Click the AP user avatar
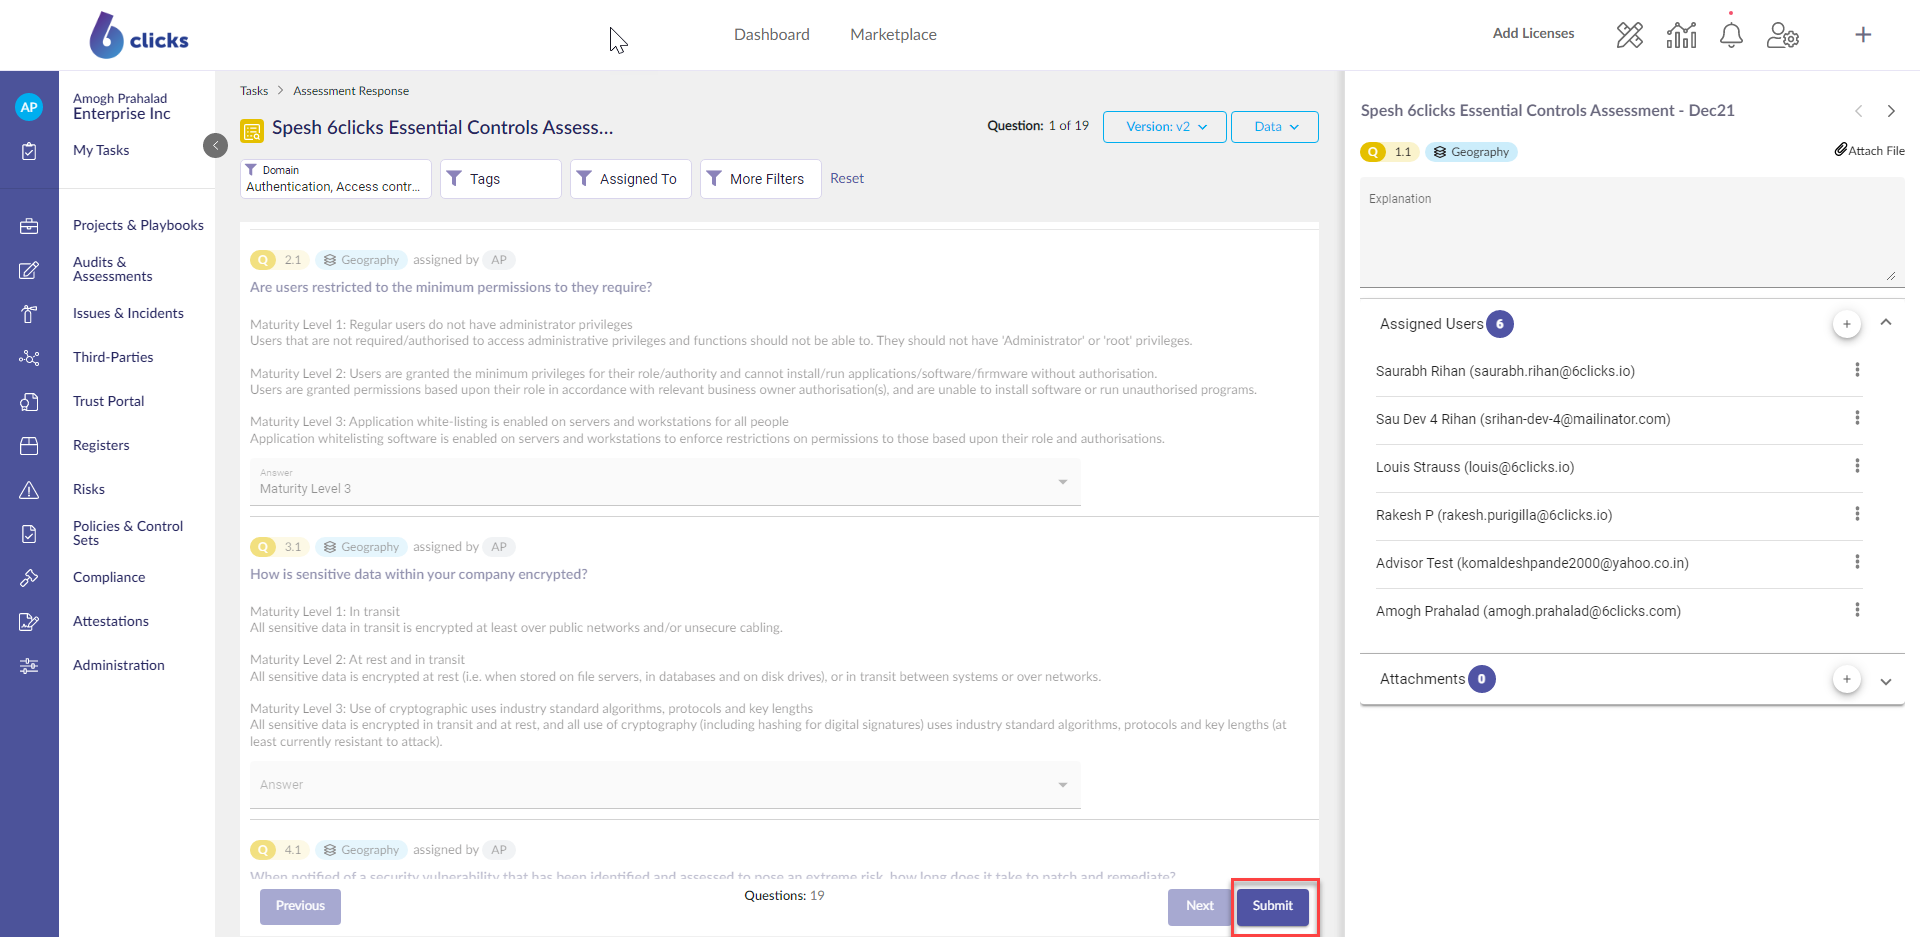 (29, 107)
